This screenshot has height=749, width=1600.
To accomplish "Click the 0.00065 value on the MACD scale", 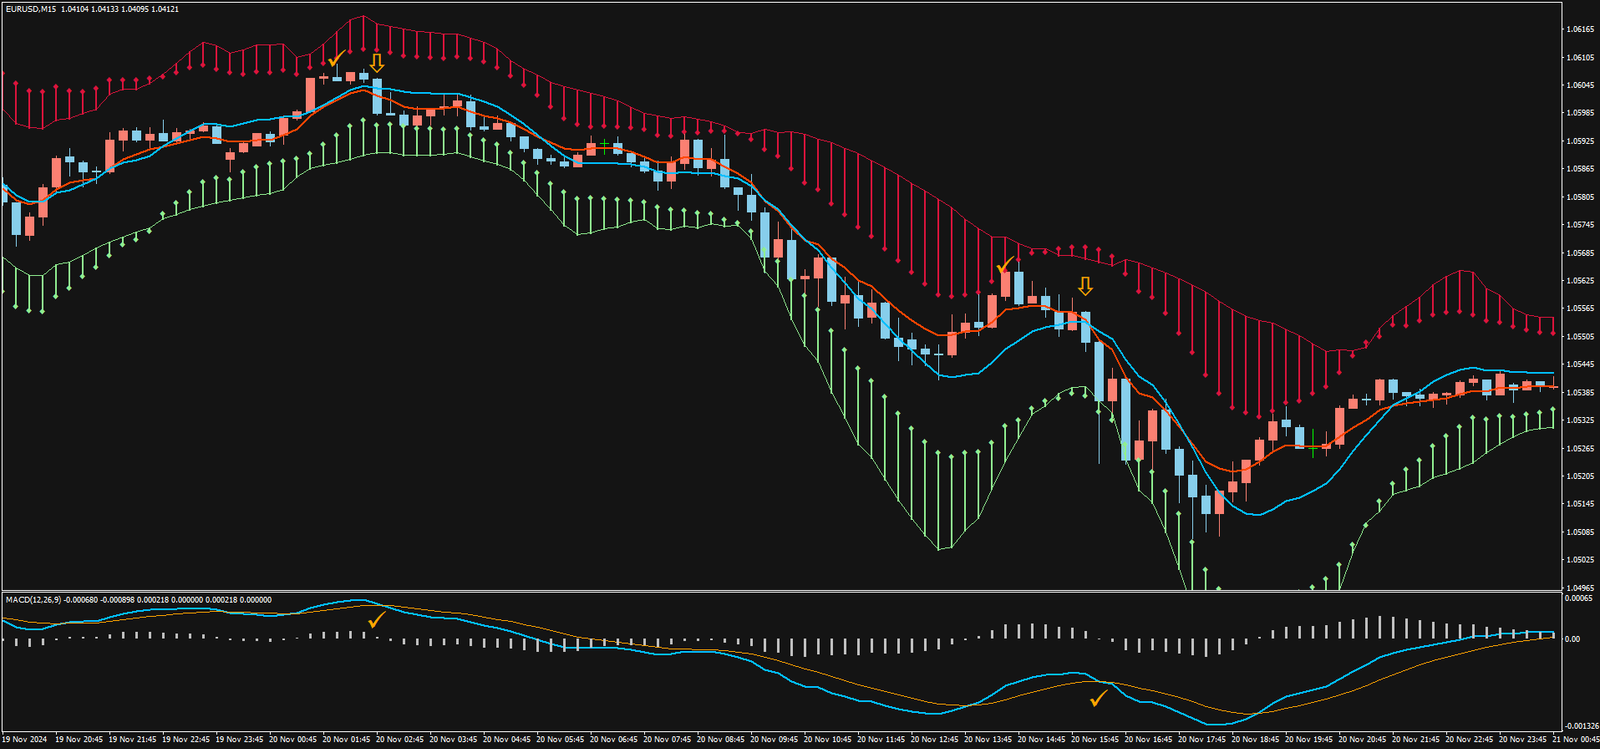I will click(1578, 598).
